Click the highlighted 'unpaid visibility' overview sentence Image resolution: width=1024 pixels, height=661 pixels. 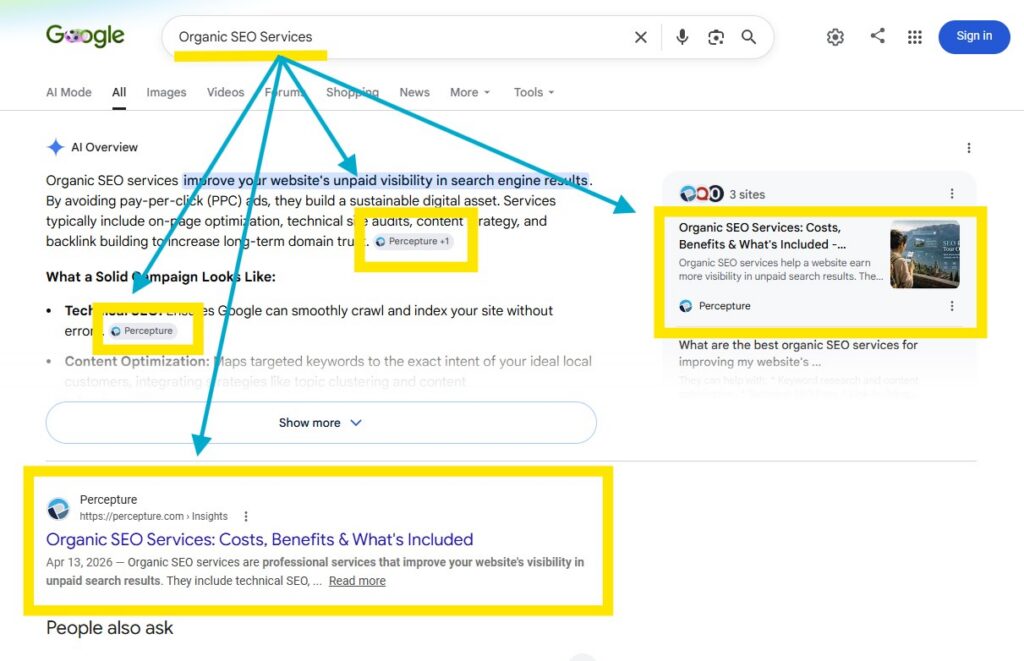click(386, 180)
